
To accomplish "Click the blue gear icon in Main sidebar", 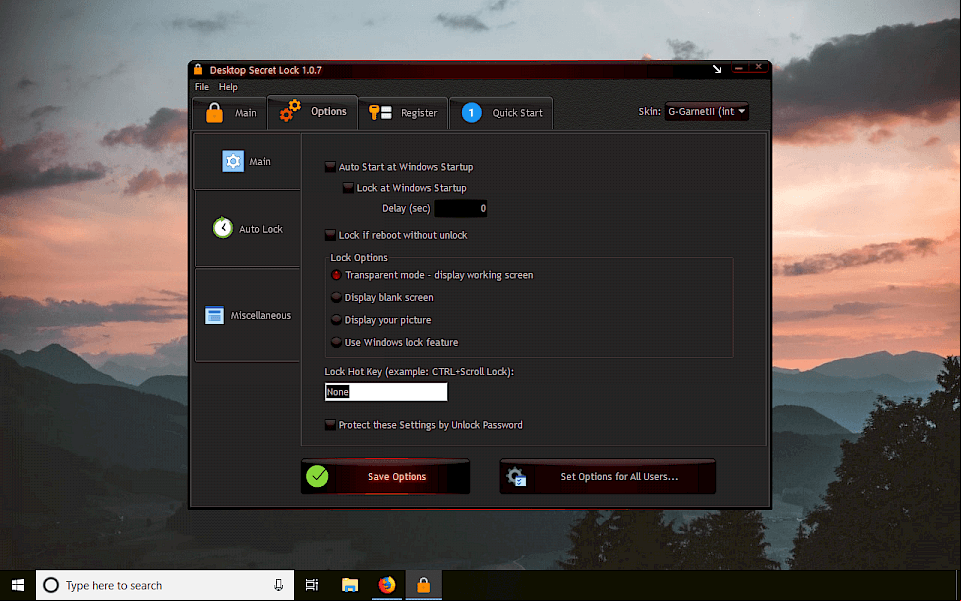I will (233, 161).
